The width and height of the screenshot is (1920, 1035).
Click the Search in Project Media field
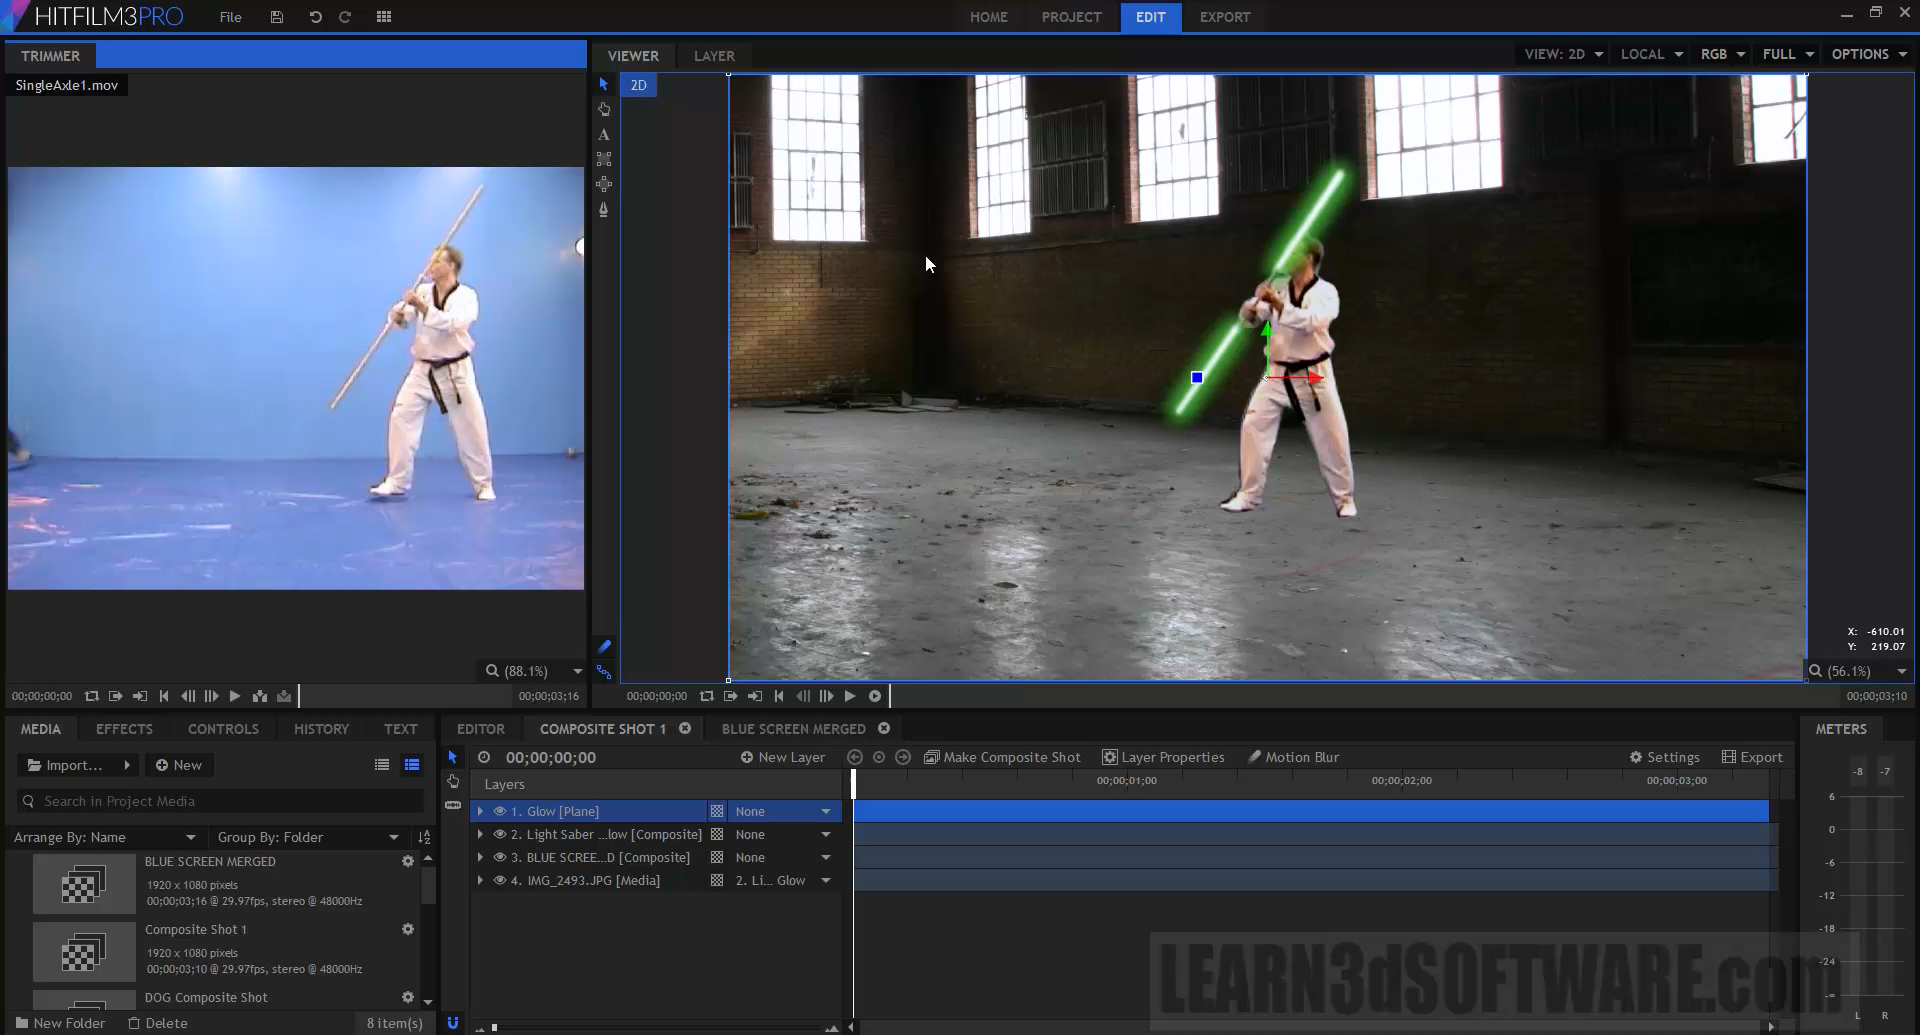[220, 801]
